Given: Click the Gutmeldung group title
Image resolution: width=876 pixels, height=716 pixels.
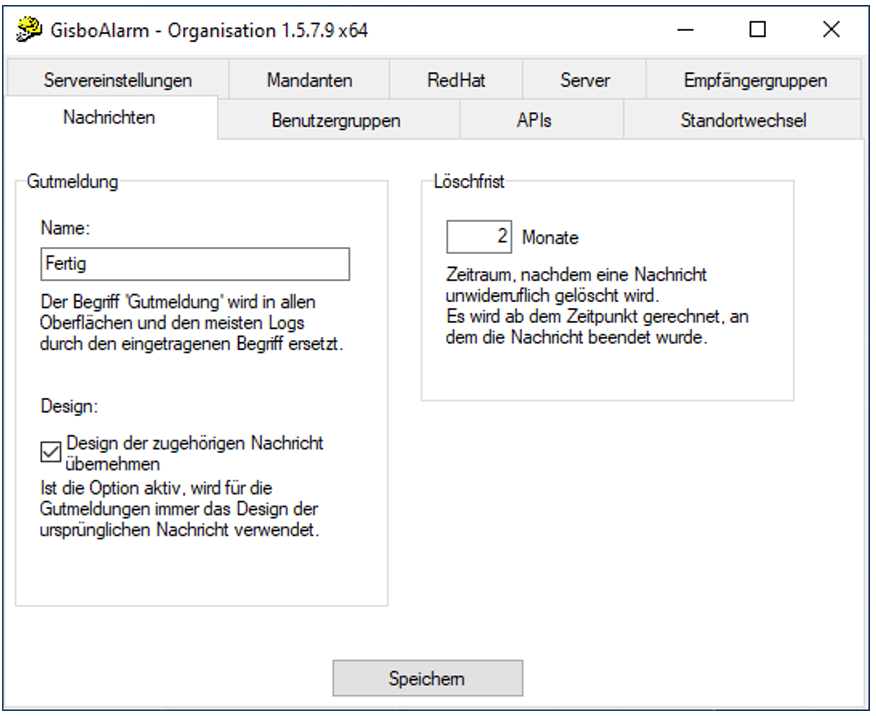Looking at the screenshot, I should click(x=73, y=182).
